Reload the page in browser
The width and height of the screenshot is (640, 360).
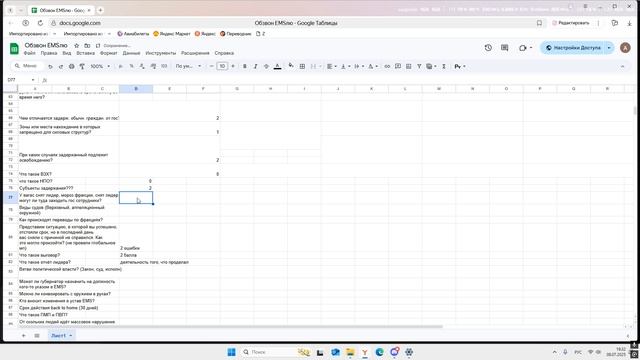40,23
